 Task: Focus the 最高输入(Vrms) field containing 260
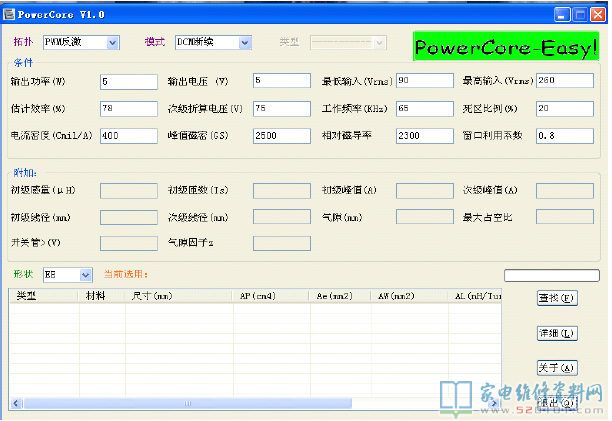tap(564, 81)
